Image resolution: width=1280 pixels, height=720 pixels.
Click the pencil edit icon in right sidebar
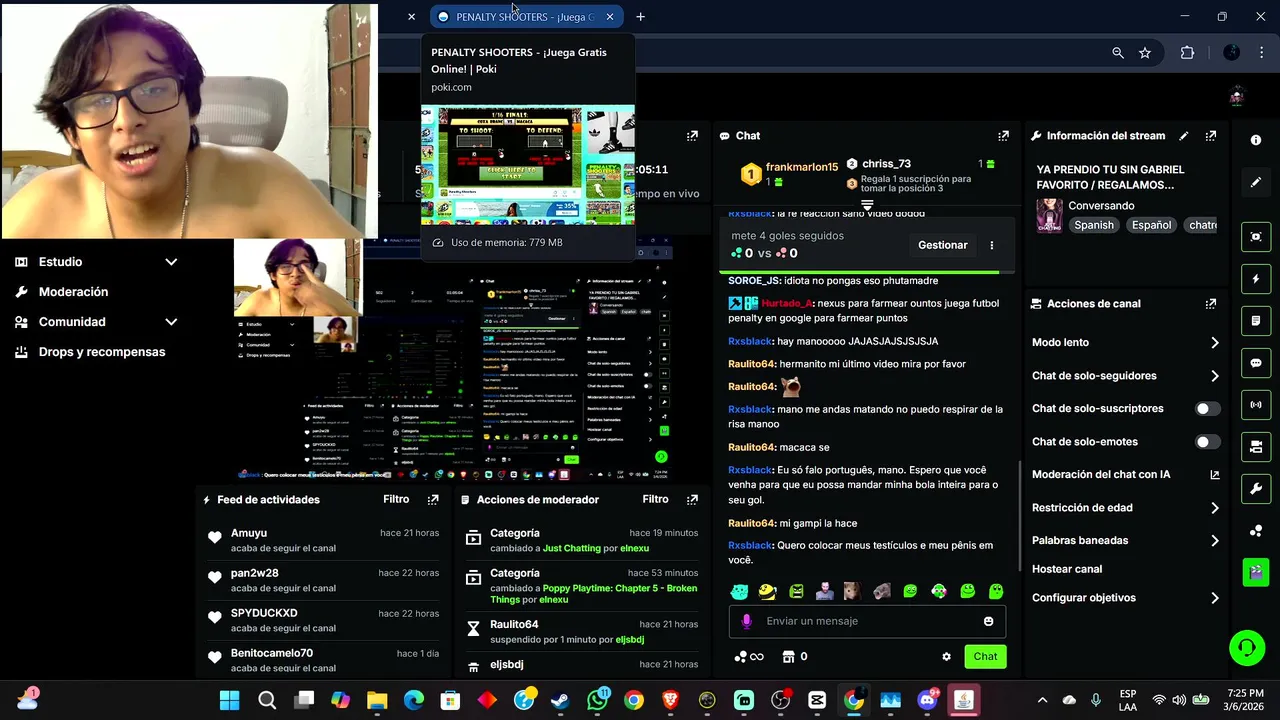point(1256,183)
